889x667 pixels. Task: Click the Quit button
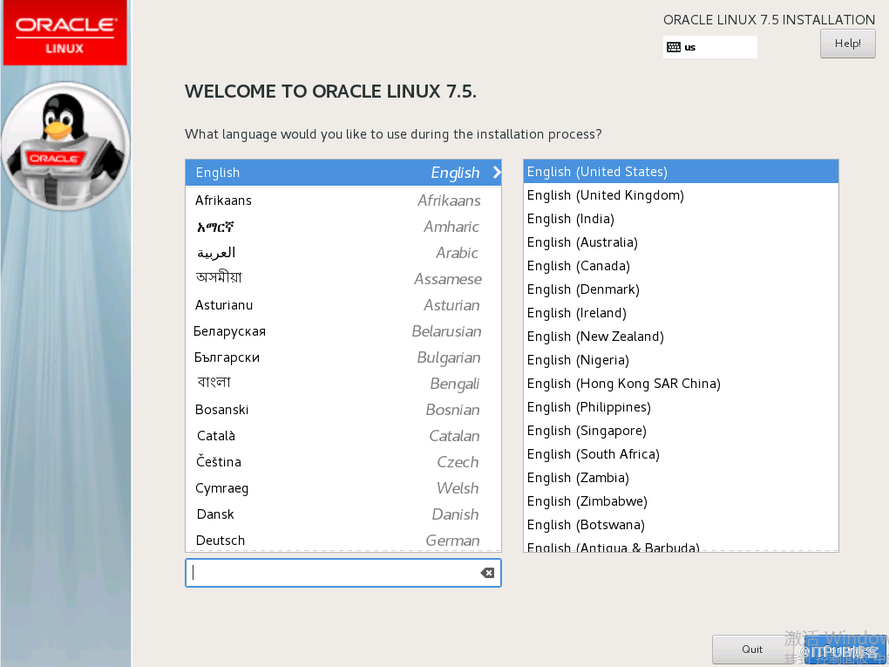pyautogui.click(x=752, y=649)
